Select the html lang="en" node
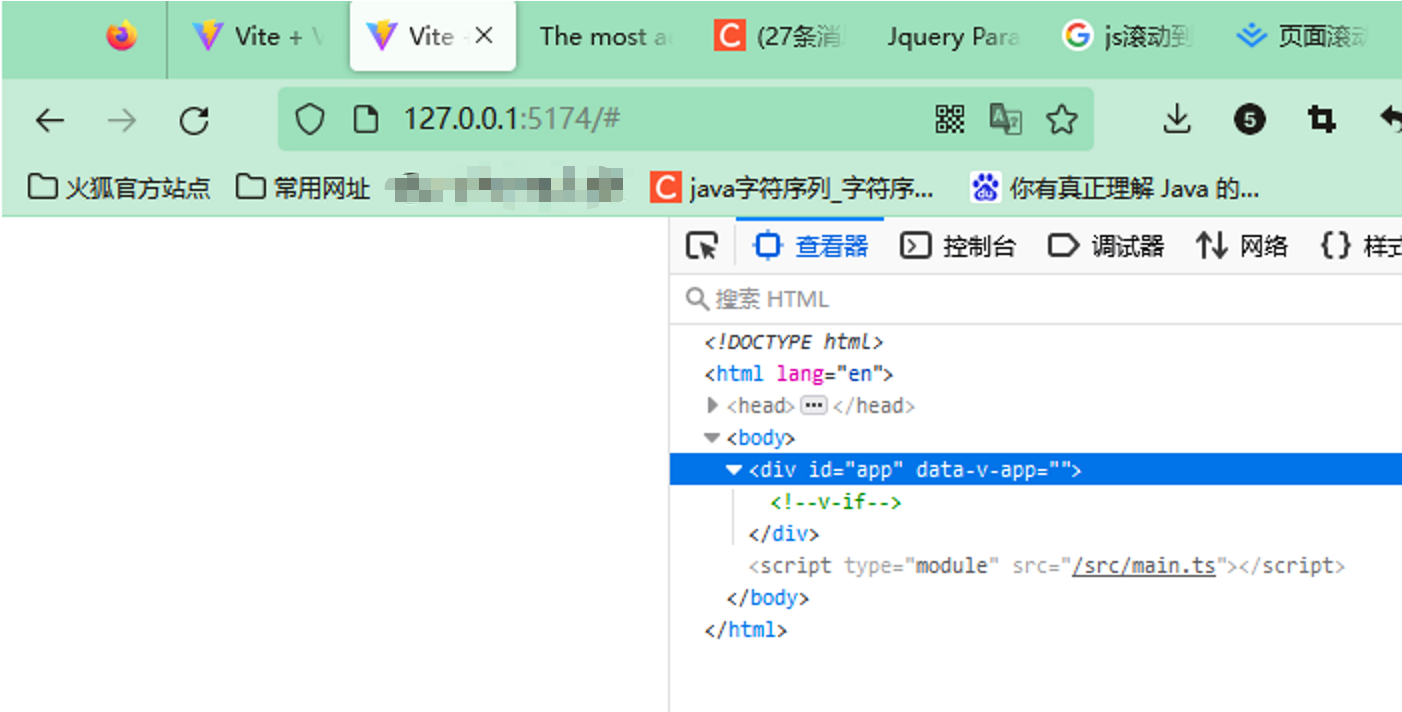 (x=798, y=374)
